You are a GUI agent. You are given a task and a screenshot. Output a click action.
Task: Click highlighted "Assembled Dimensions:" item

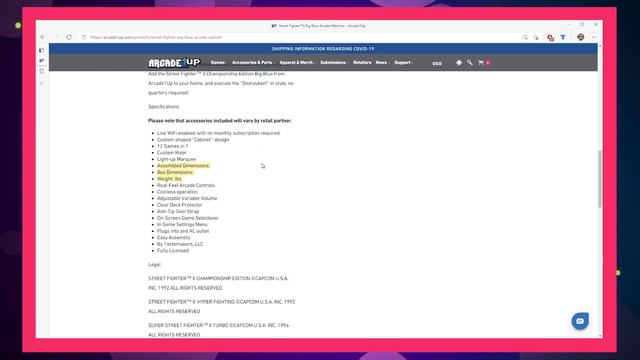(183, 166)
